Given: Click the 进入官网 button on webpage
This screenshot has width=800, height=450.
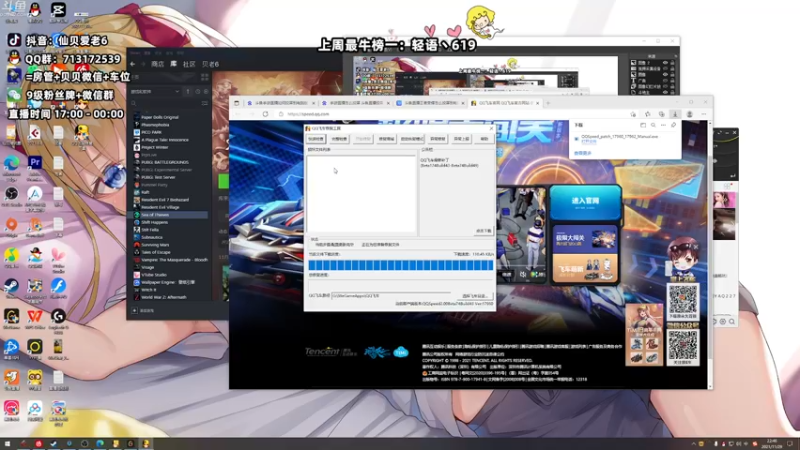Looking at the screenshot, I should [586, 202].
